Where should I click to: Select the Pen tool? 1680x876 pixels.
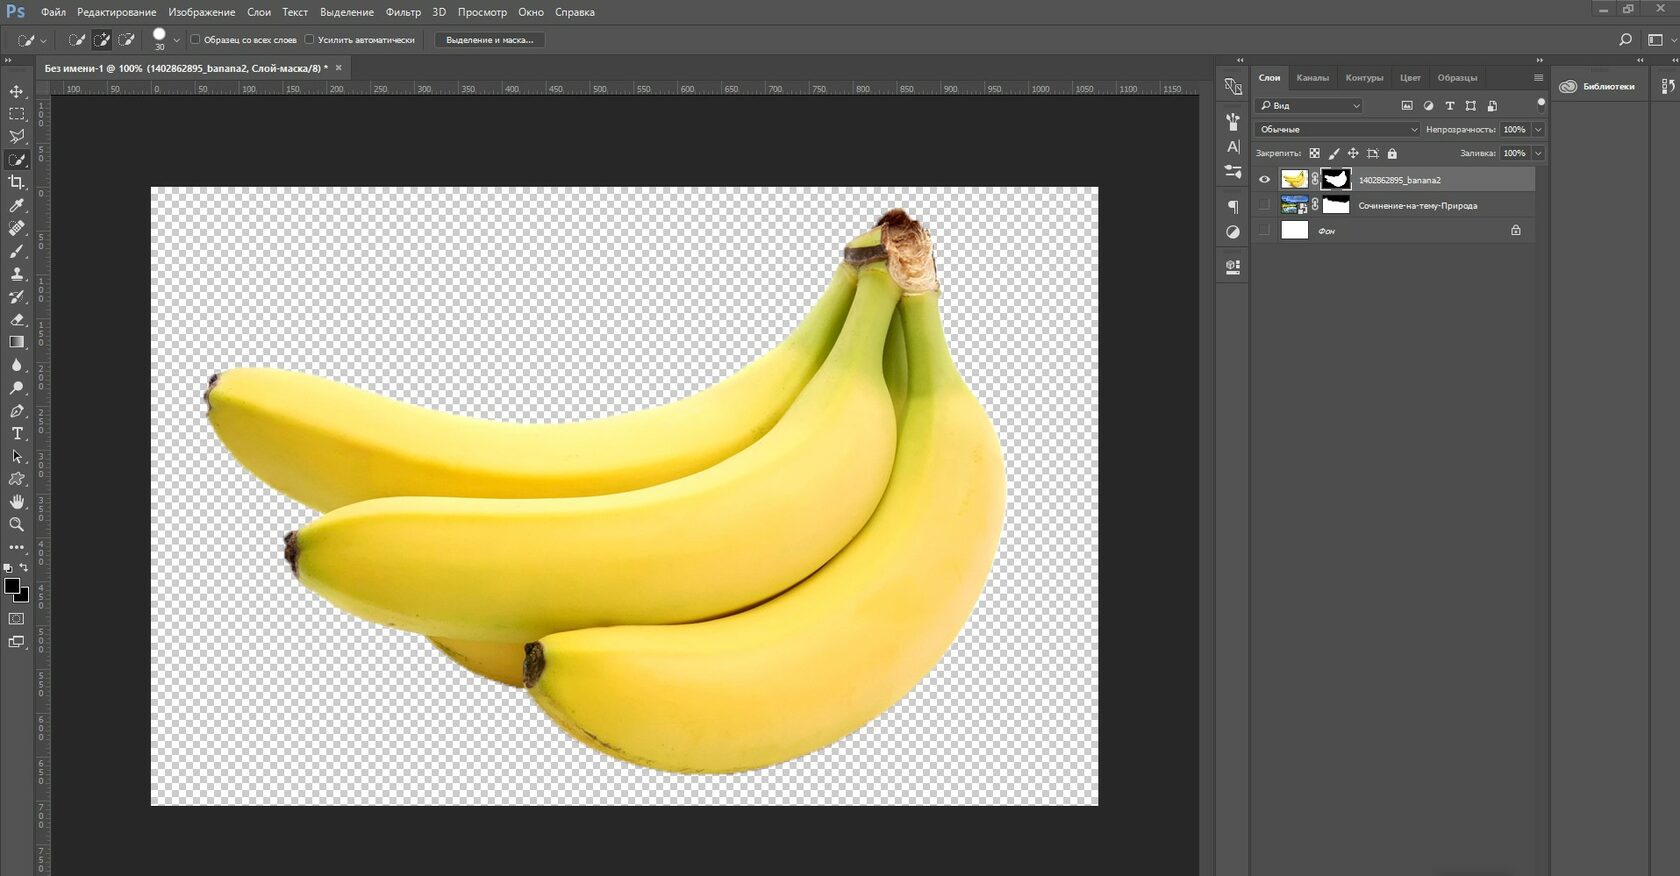click(17, 411)
